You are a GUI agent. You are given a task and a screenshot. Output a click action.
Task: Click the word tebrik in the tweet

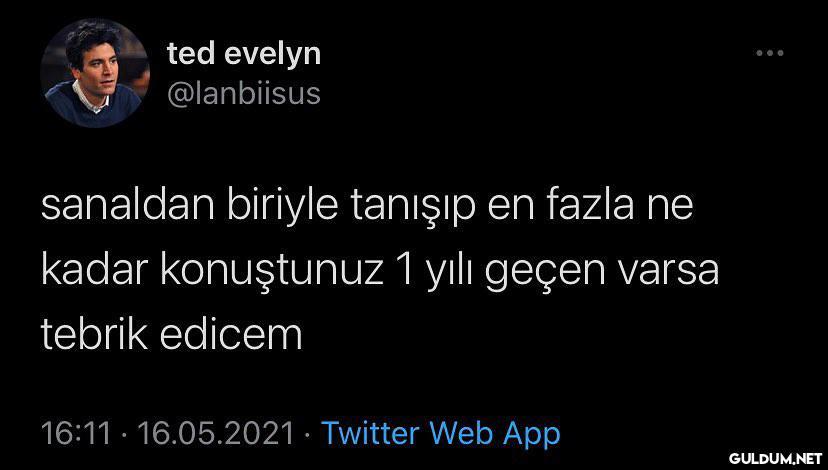(94, 335)
